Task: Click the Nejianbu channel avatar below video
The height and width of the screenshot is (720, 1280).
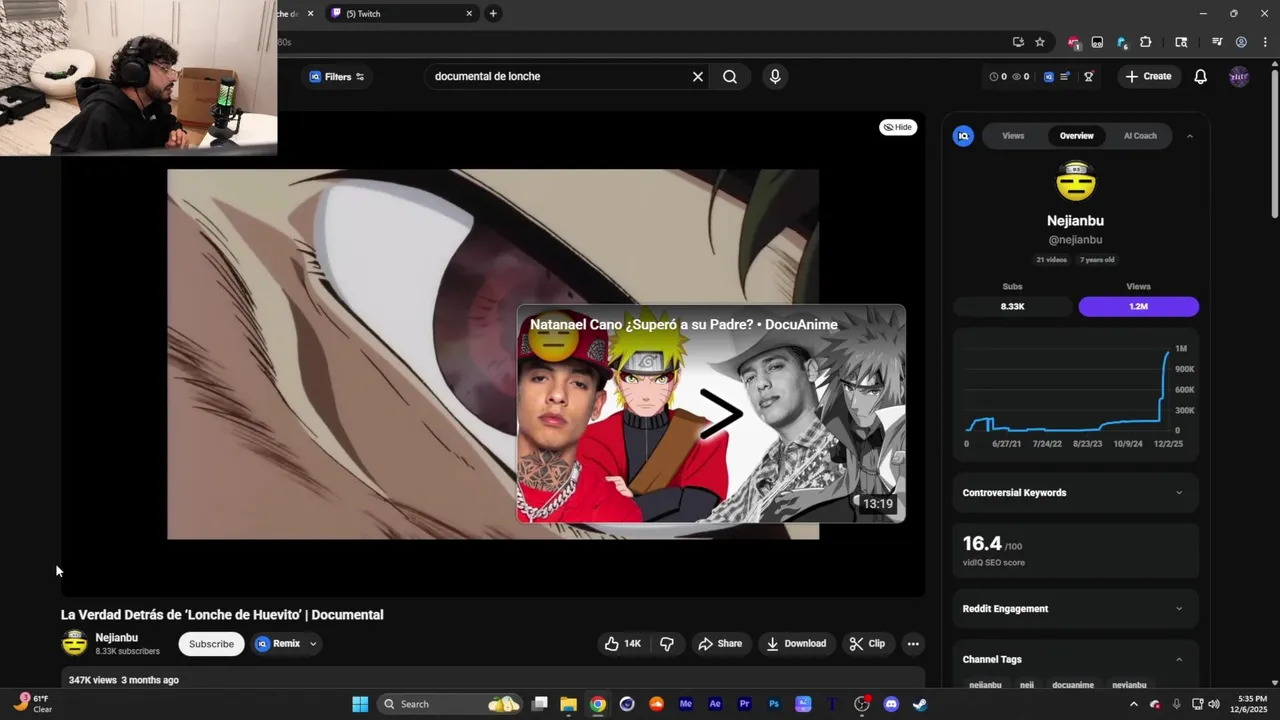Action: click(x=75, y=644)
